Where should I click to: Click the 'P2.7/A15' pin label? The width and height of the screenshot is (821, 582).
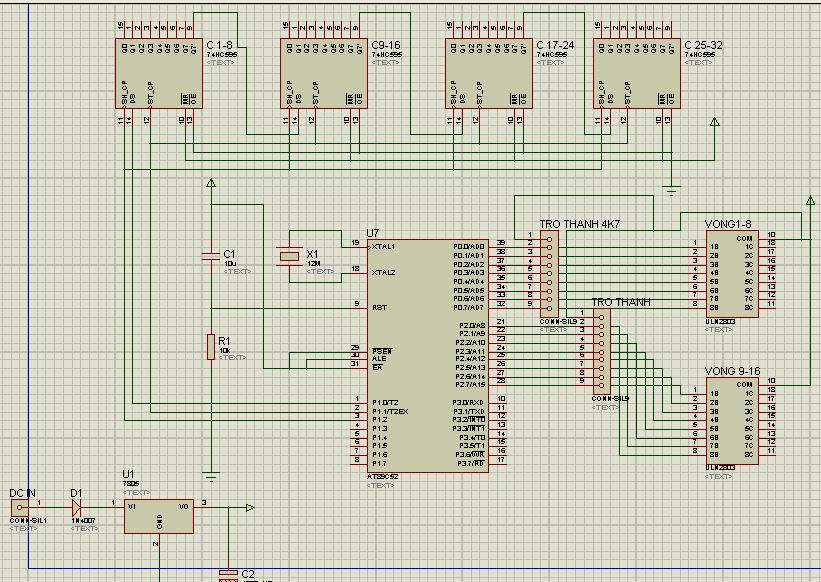(x=470, y=385)
